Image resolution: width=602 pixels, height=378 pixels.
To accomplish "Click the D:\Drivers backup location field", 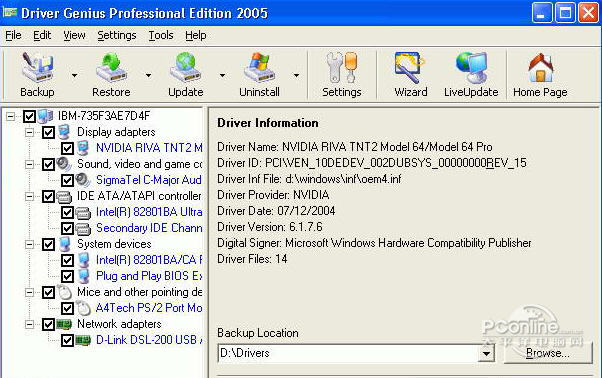I will pyautogui.click(x=348, y=353).
